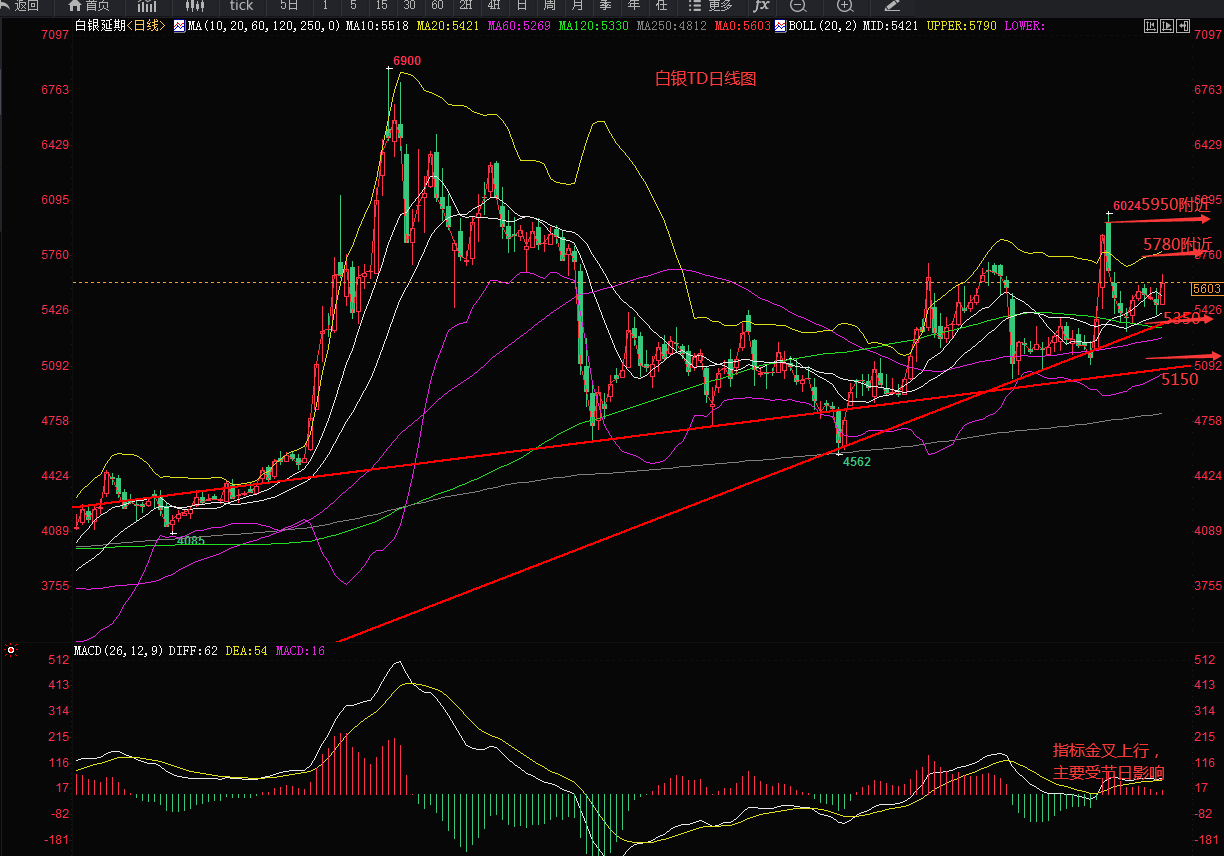Click the BOLL indicator icon in header
The image size is (1224, 856).
pos(780,26)
